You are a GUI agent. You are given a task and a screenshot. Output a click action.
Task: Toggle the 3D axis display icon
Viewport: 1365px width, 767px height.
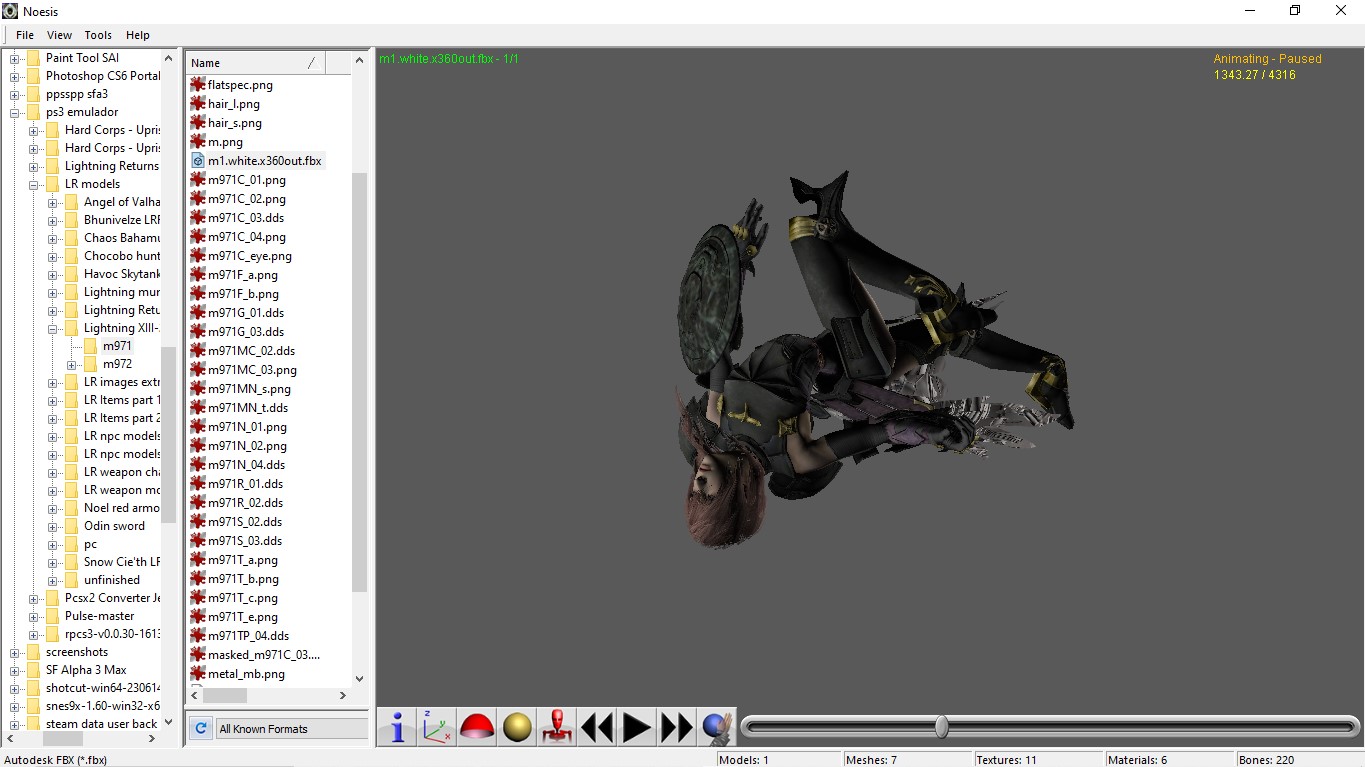(x=437, y=727)
